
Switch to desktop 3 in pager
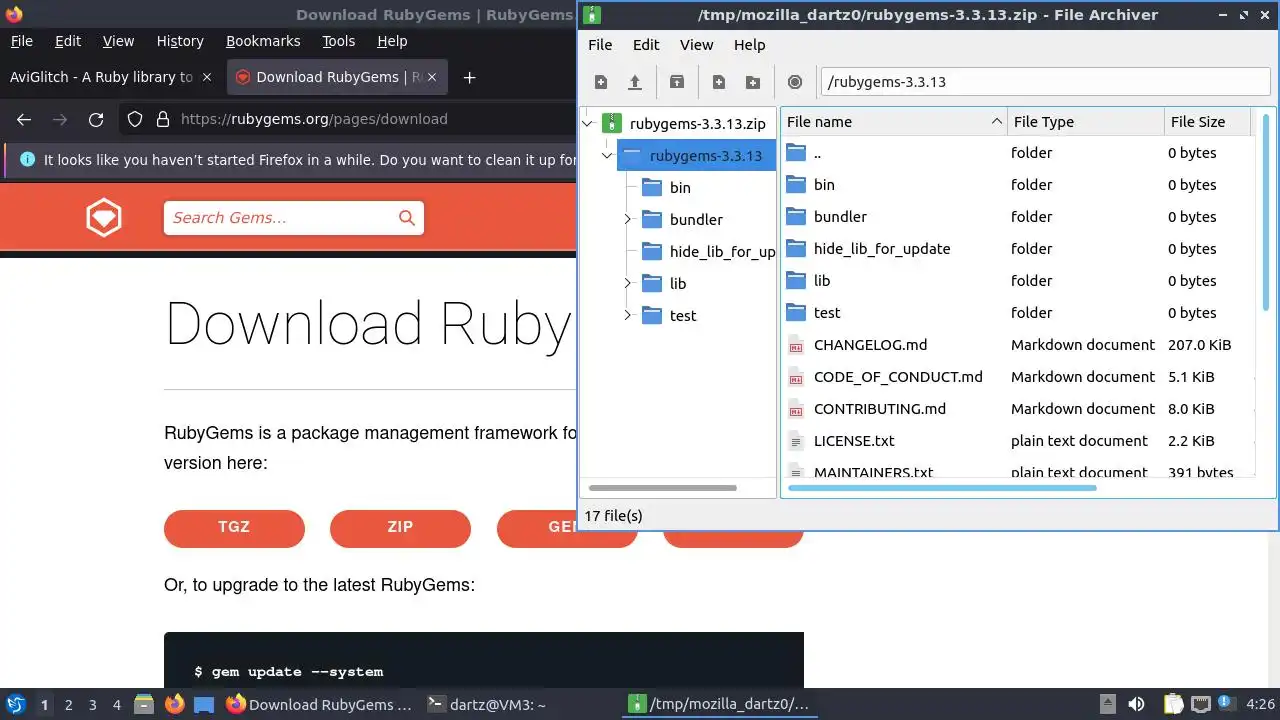93,704
